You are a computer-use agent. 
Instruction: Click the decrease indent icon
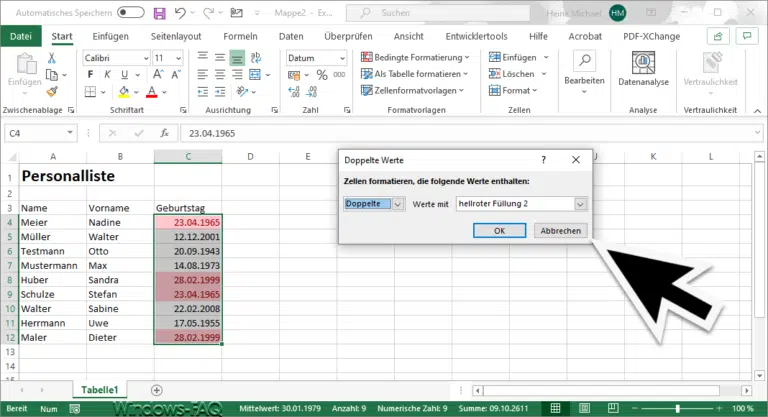[203, 92]
